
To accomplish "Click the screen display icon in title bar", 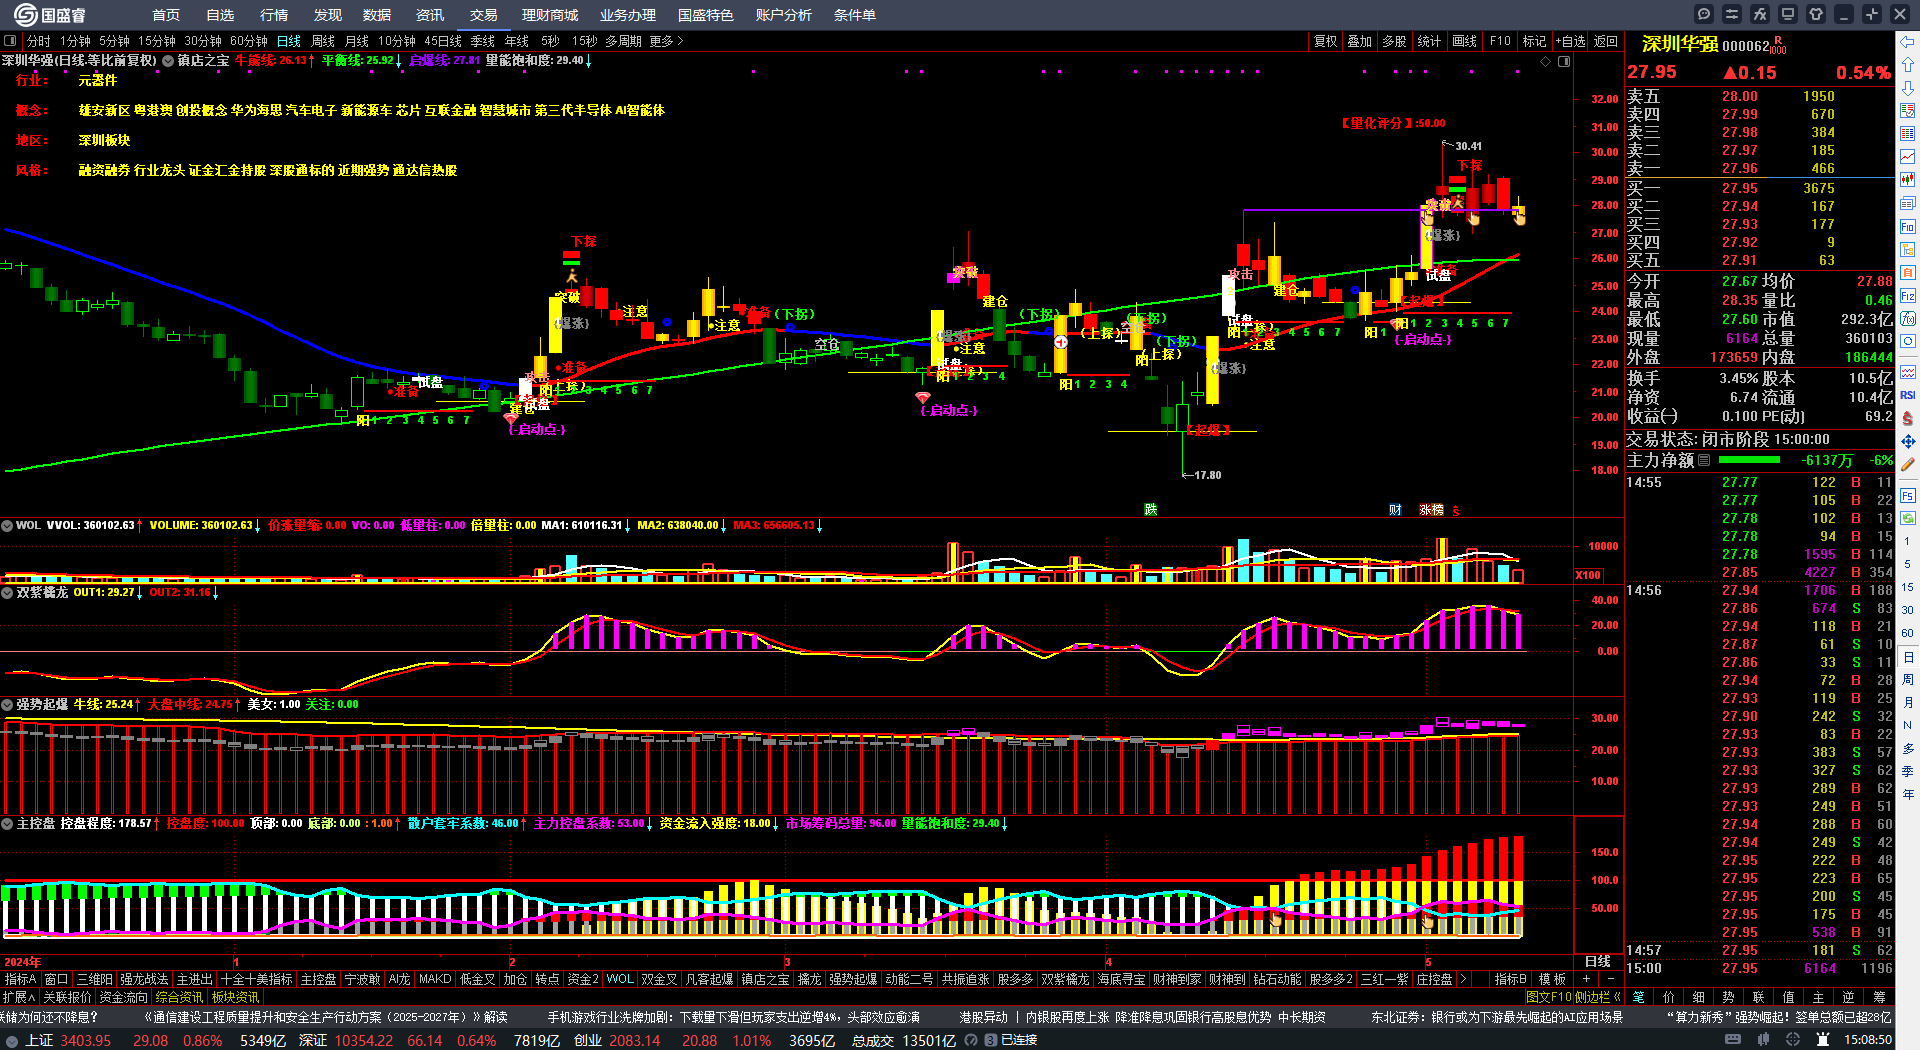I will click(1788, 14).
